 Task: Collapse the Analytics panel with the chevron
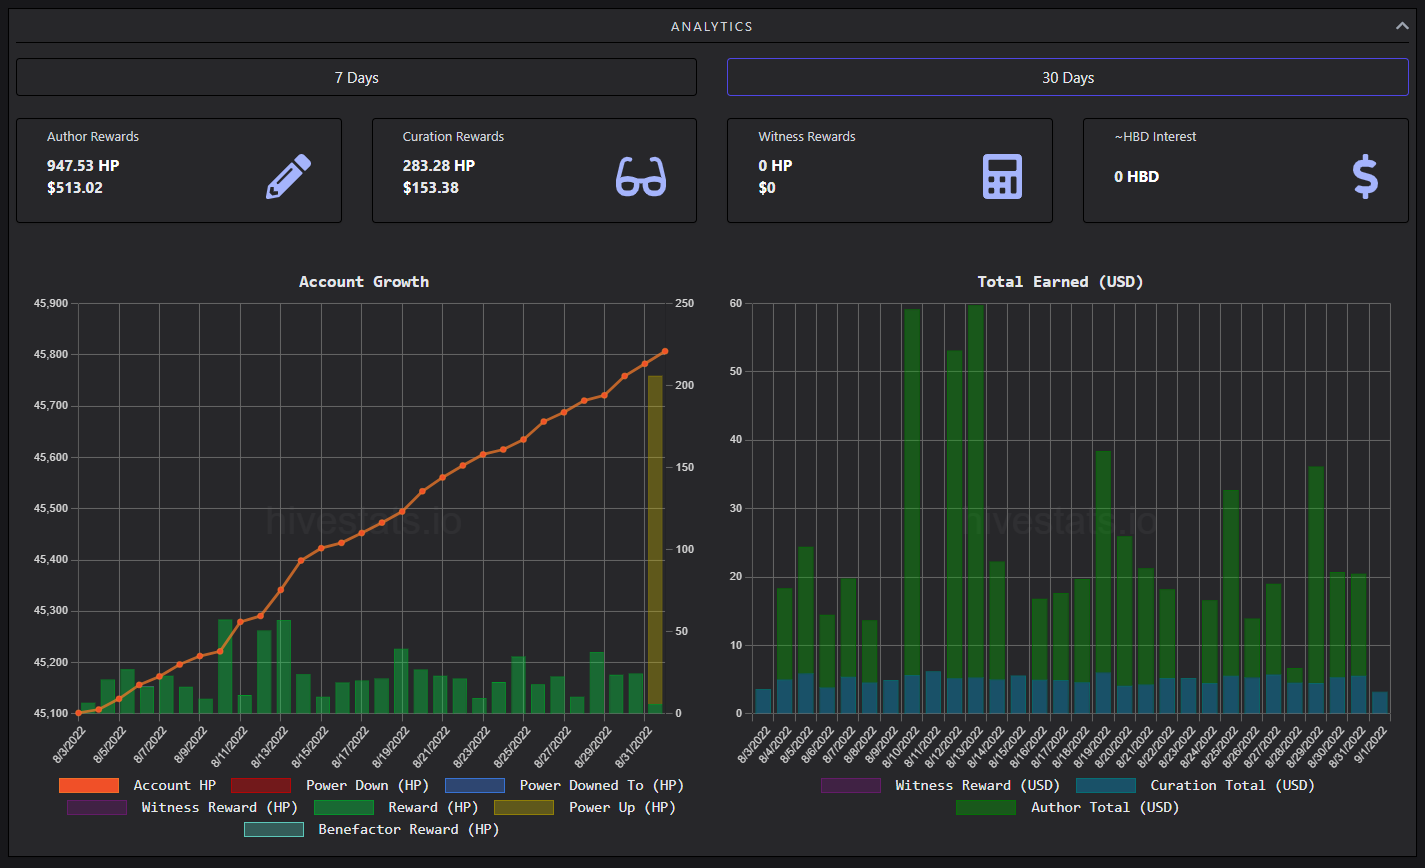tap(1402, 27)
